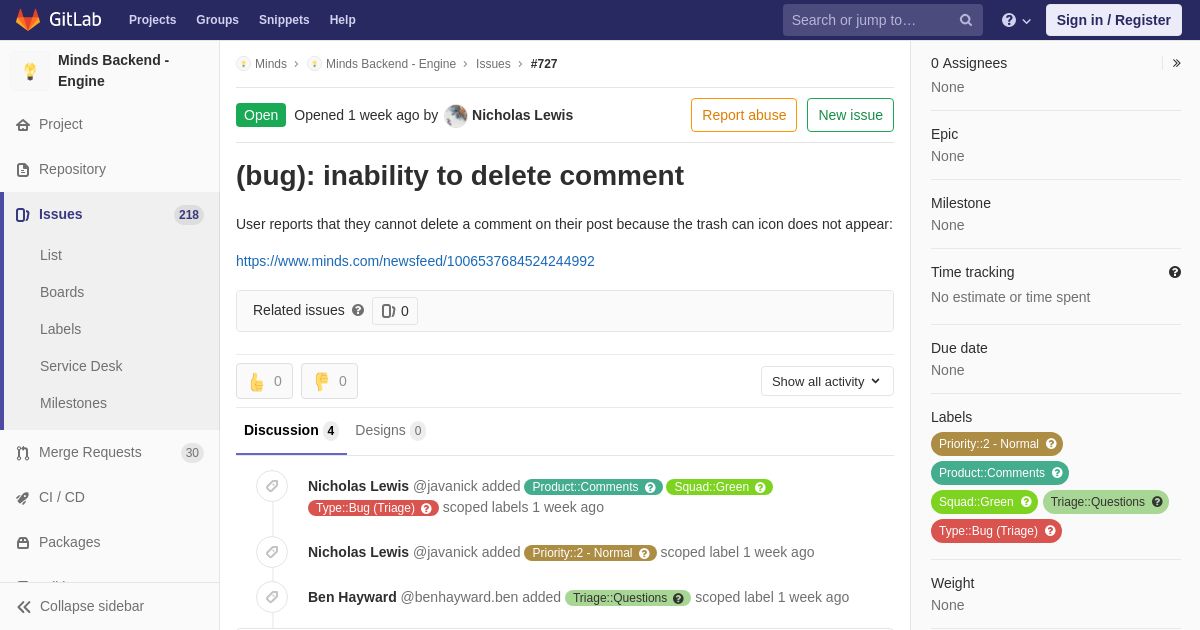Click help icon on sidebar Priority::2 - Normal label
The image size is (1200, 630).
(x=1051, y=444)
